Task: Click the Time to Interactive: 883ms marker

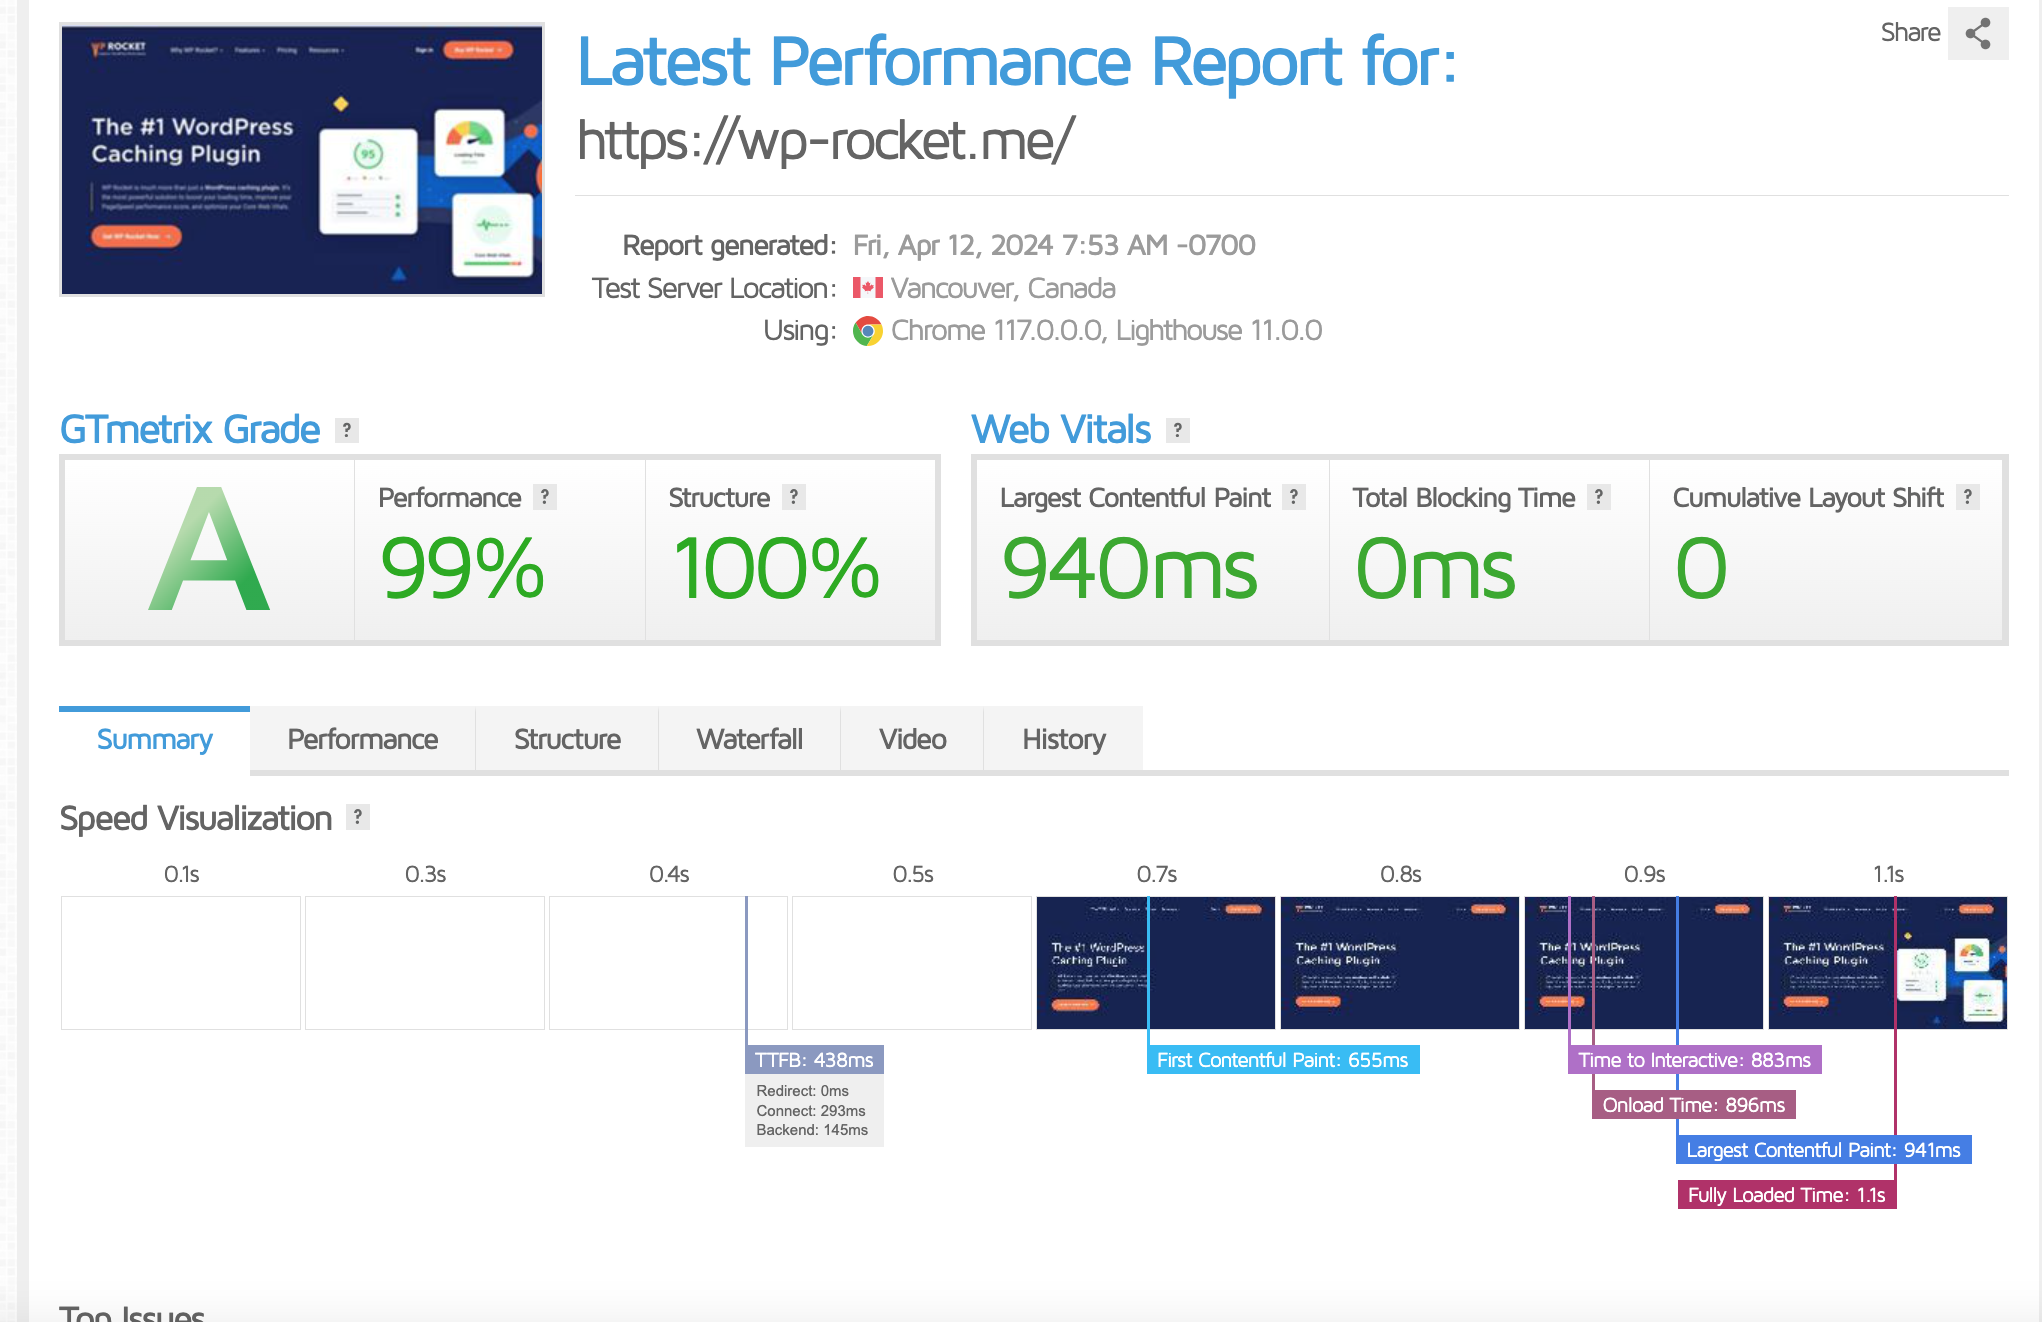Action: coord(1695,1060)
